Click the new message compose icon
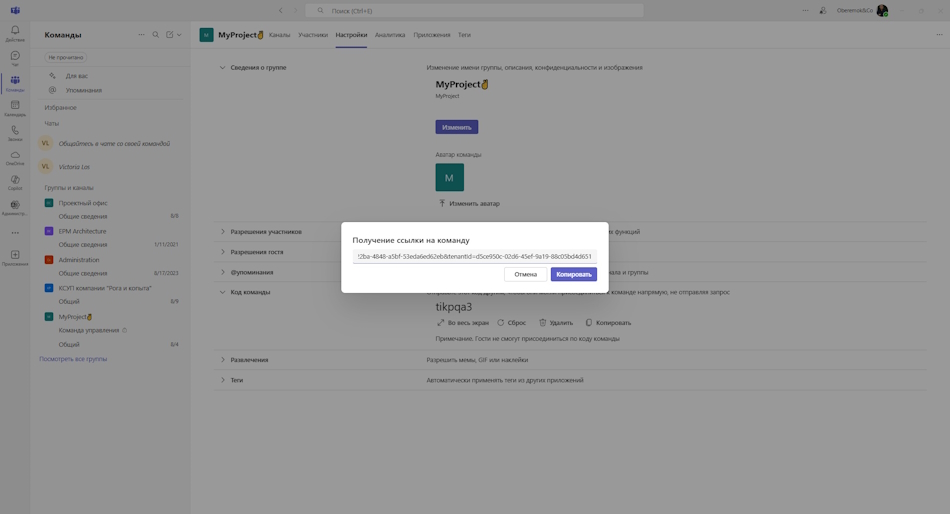This screenshot has height=514, width=950. (170, 35)
